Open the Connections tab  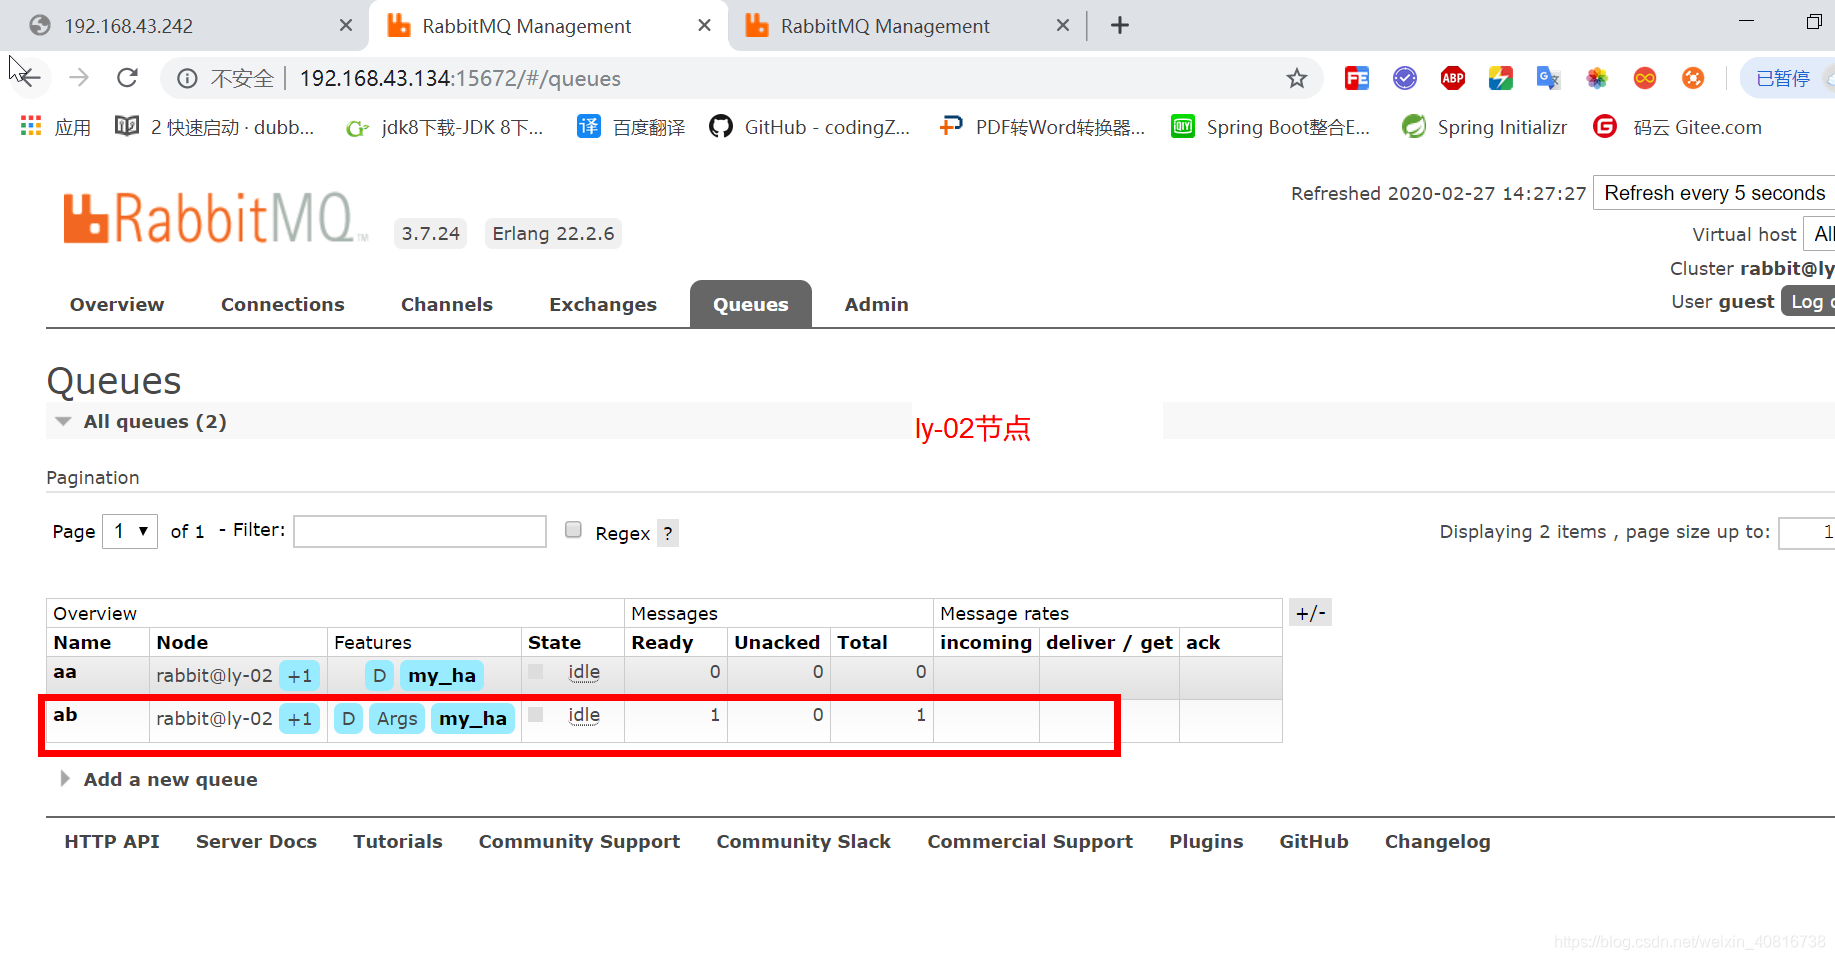(283, 304)
